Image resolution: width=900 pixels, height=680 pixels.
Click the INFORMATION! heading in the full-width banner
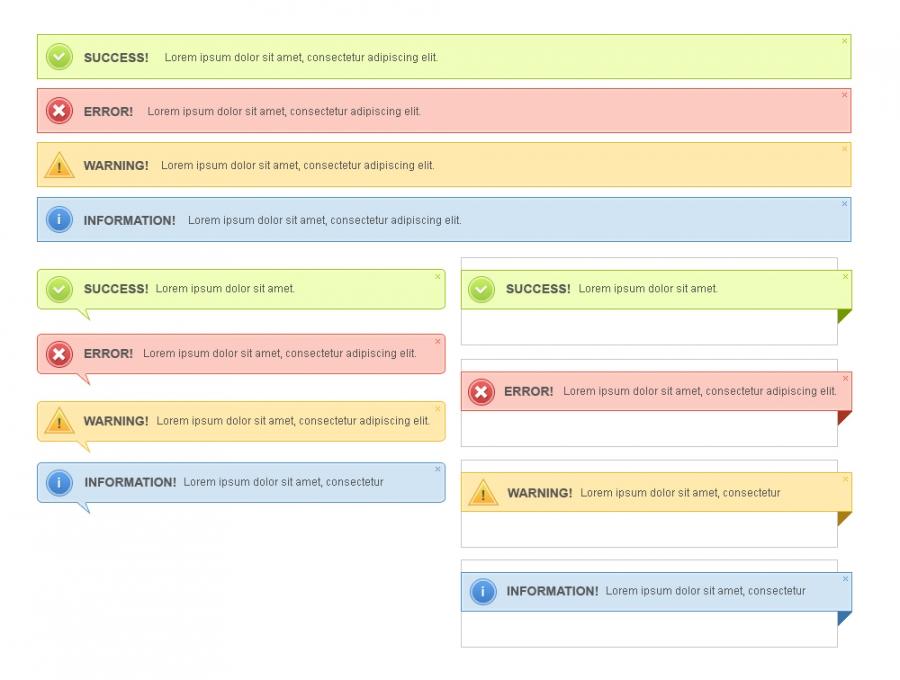tap(129, 220)
